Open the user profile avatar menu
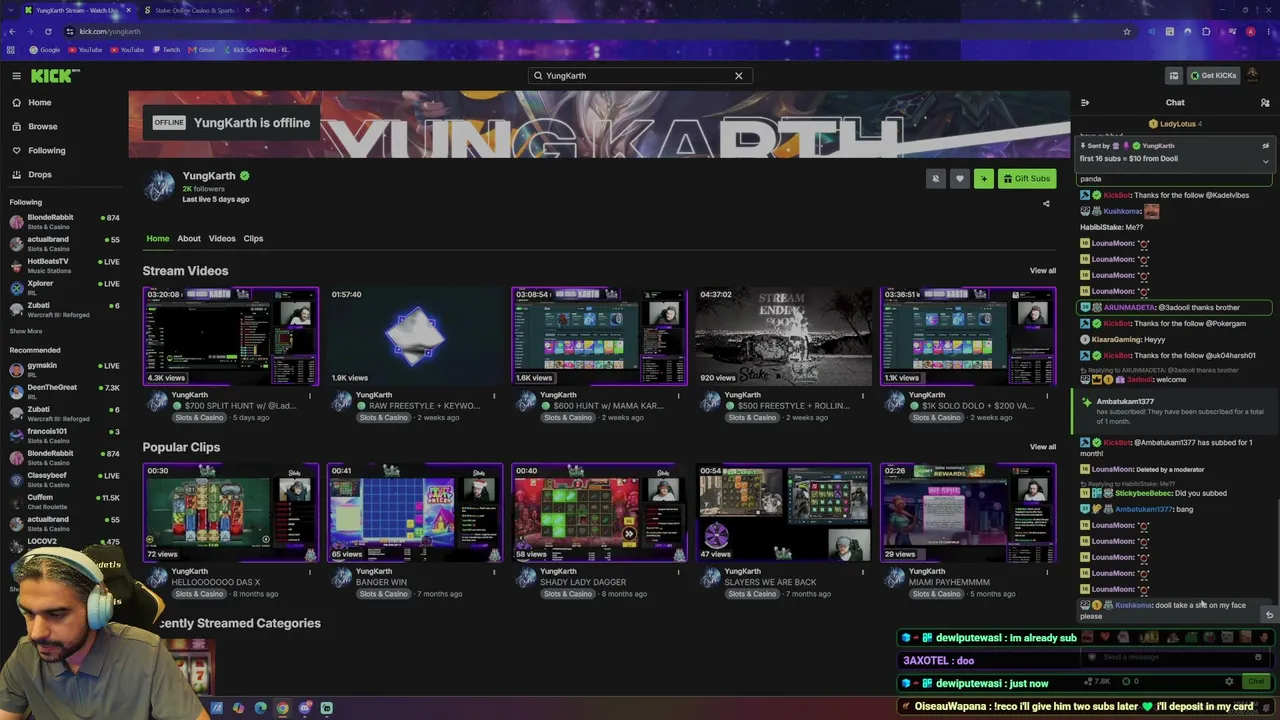This screenshot has width=1280, height=720. coord(1253,76)
